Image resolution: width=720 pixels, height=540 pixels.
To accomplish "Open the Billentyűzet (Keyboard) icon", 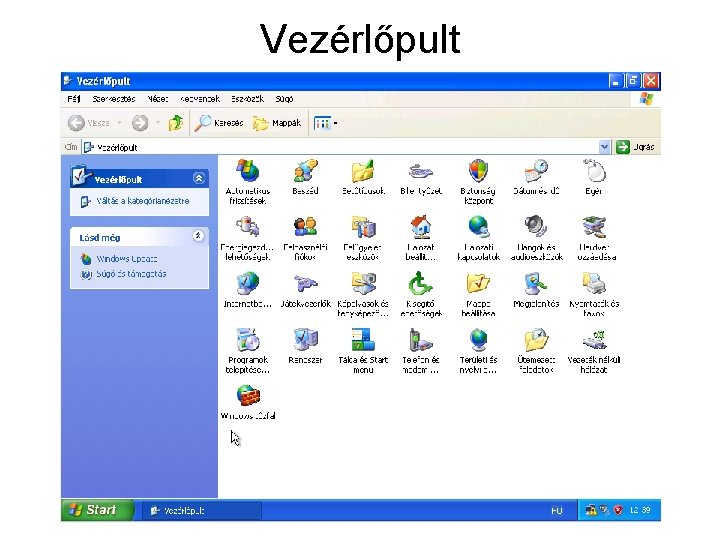I will 421,172.
